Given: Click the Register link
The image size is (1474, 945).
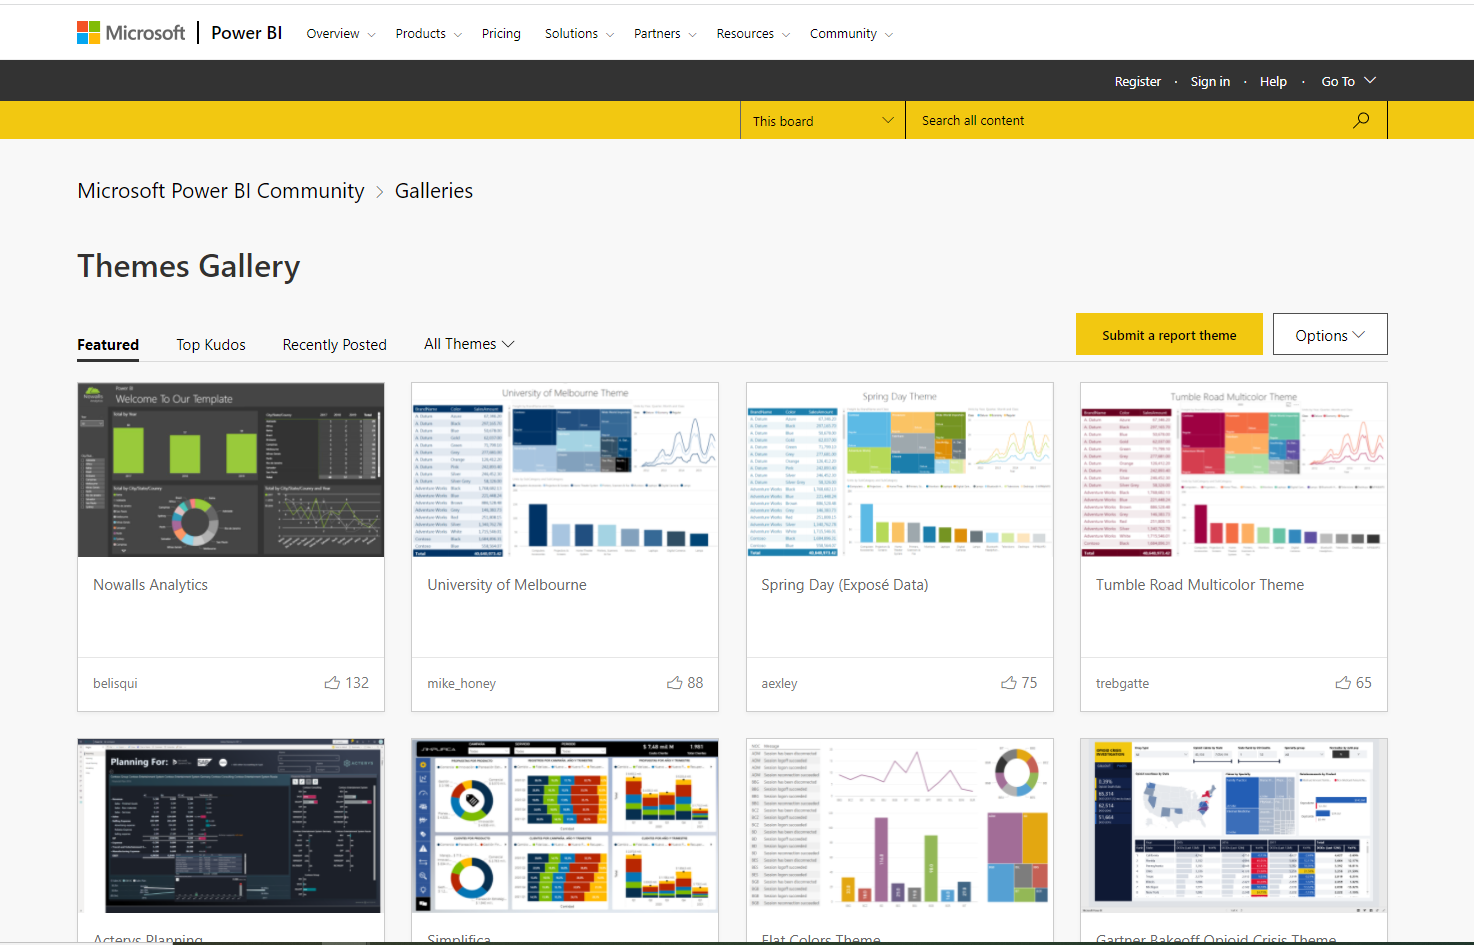Looking at the screenshot, I should tap(1138, 82).
